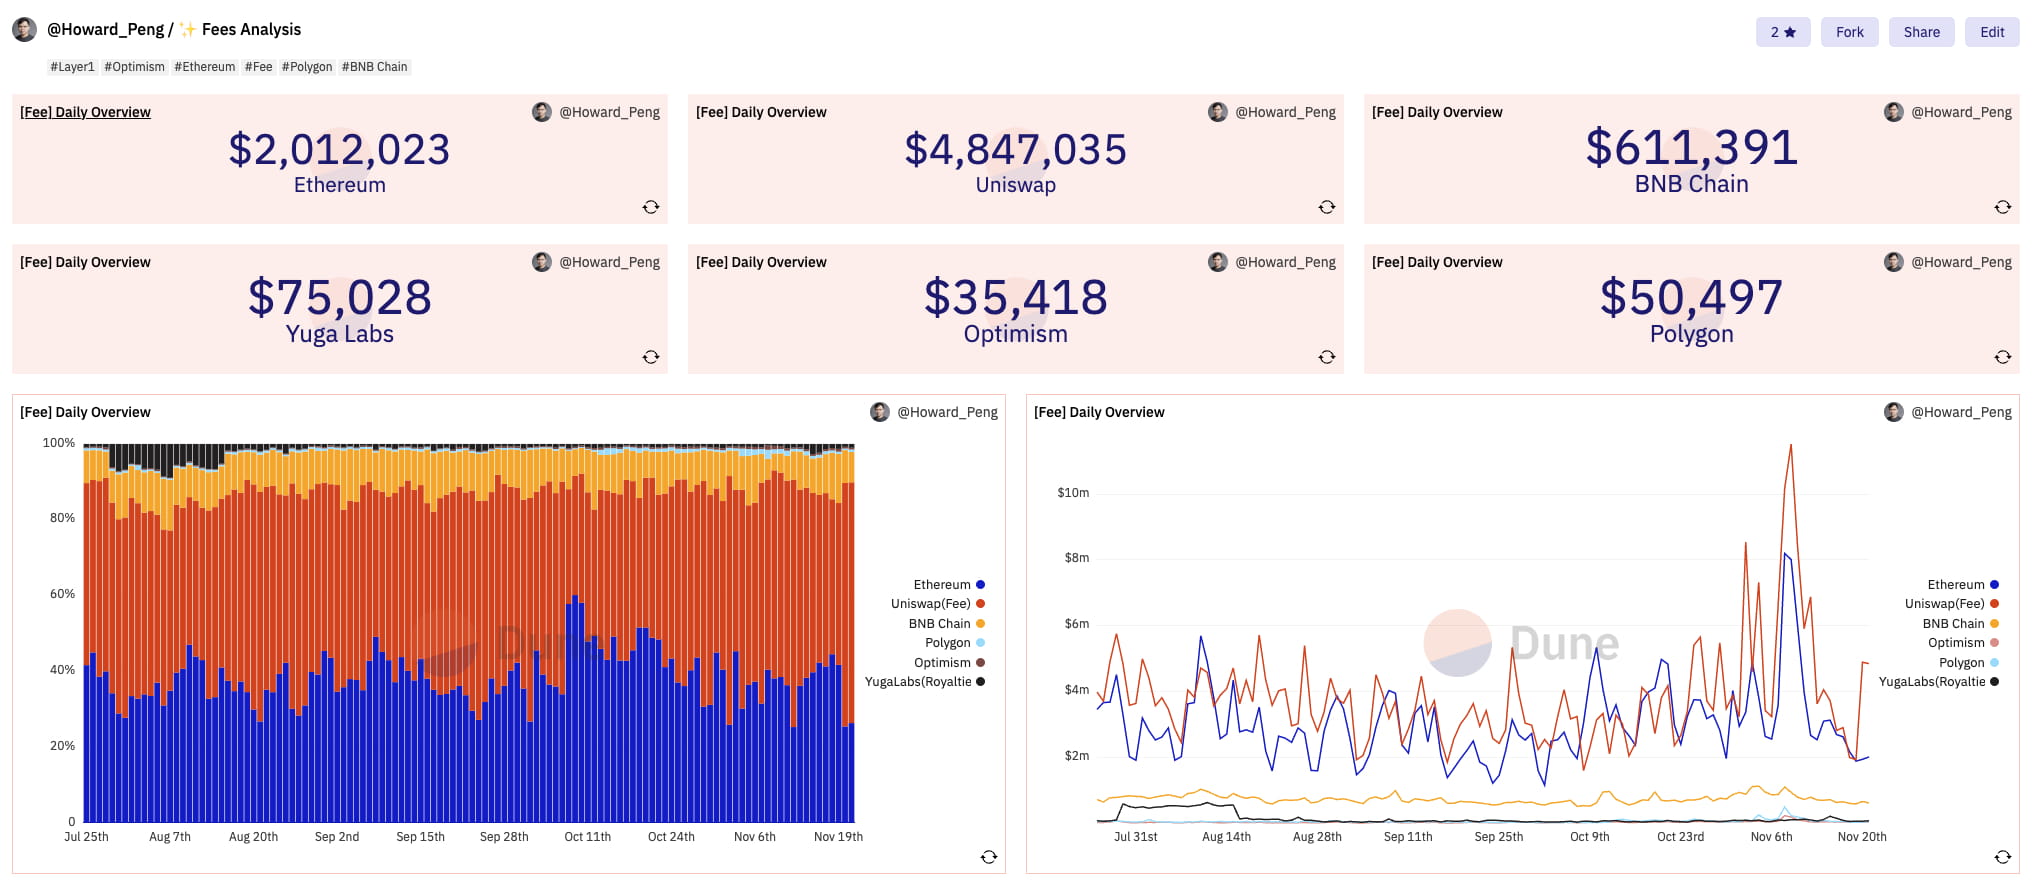Click the refresh icon on Ethereum fee card
The image size is (2038, 882).
pyautogui.click(x=651, y=207)
